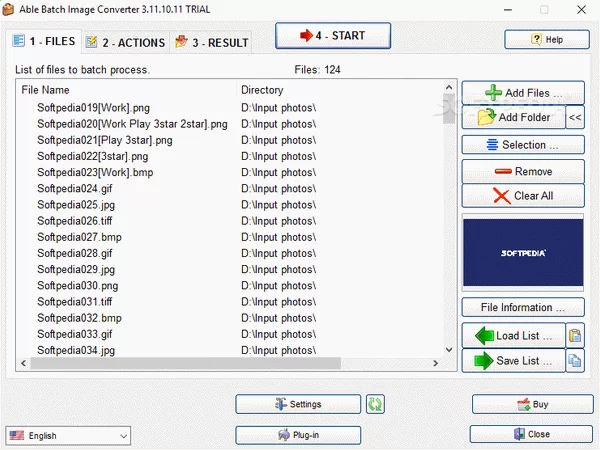Collapse side panel with << button
The width and height of the screenshot is (600, 450).
pos(575,118)
